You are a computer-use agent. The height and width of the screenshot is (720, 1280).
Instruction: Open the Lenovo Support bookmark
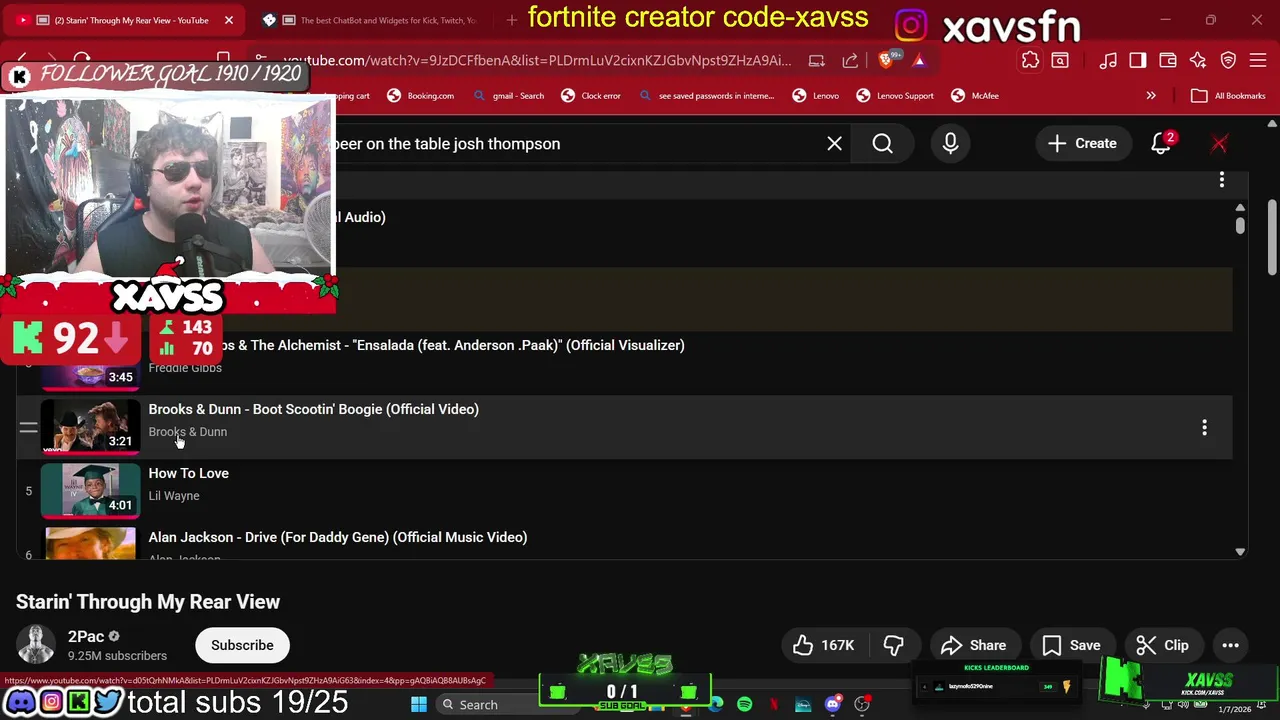point(895,96)
